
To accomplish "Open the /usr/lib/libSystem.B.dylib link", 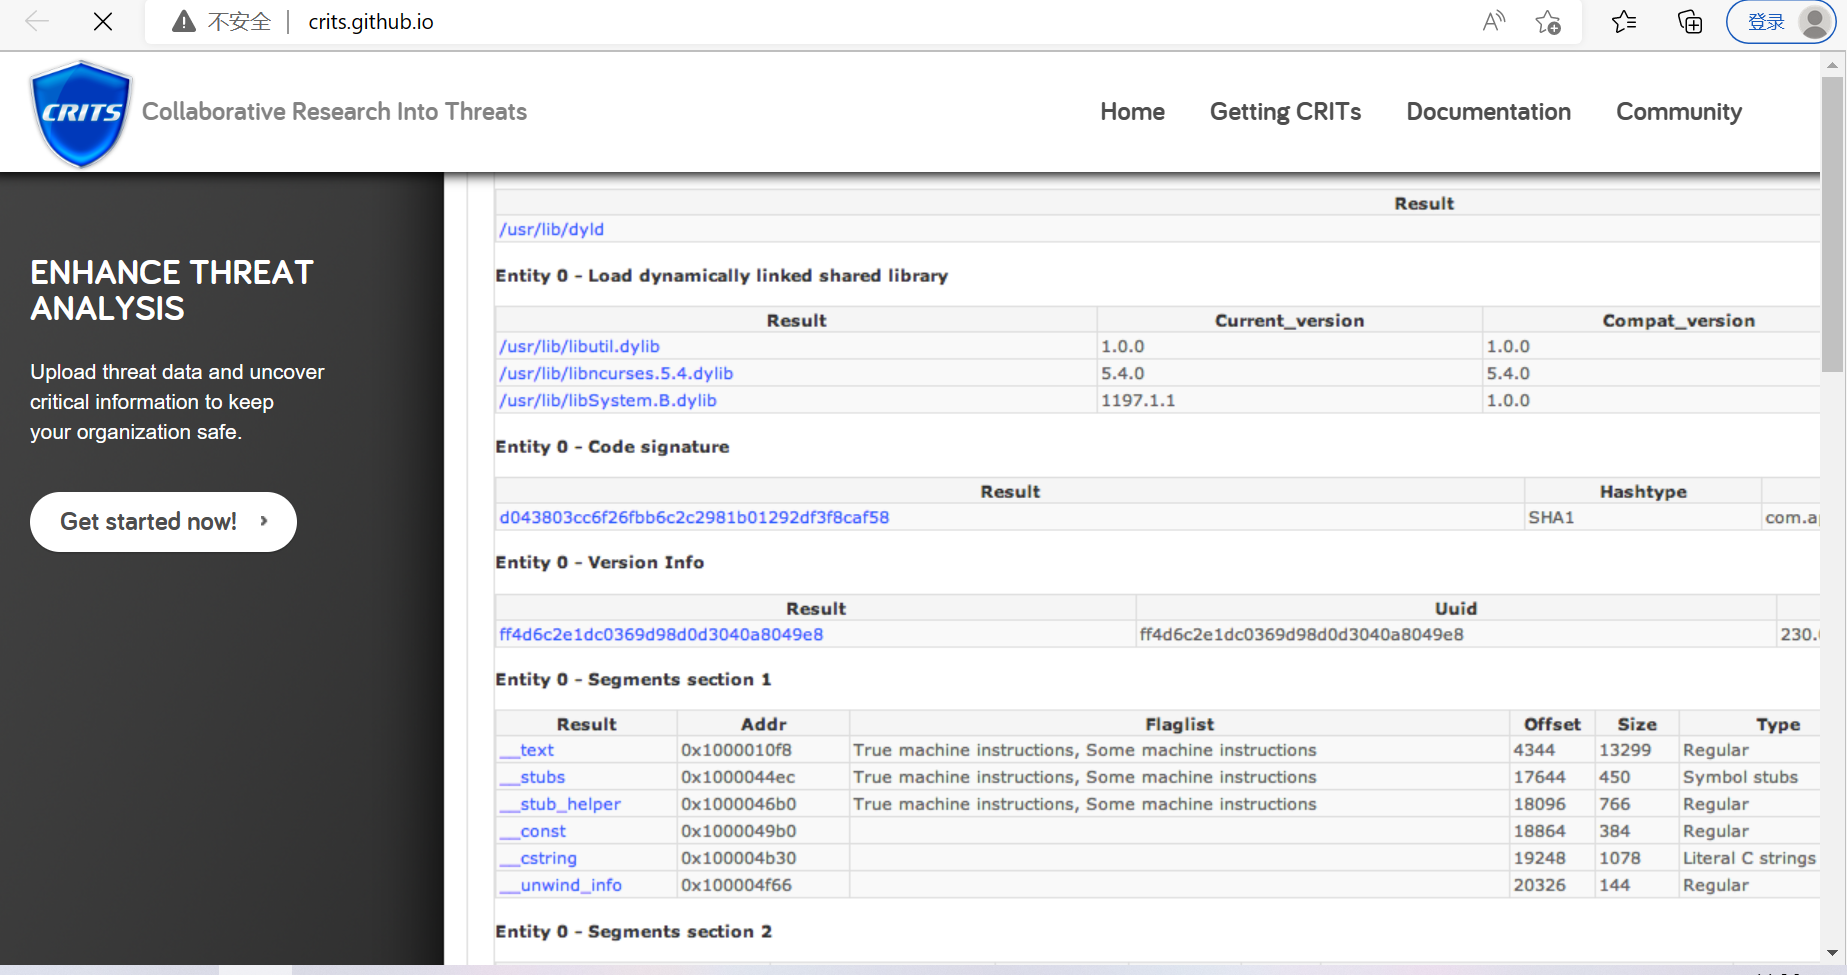I will (608, 400).
